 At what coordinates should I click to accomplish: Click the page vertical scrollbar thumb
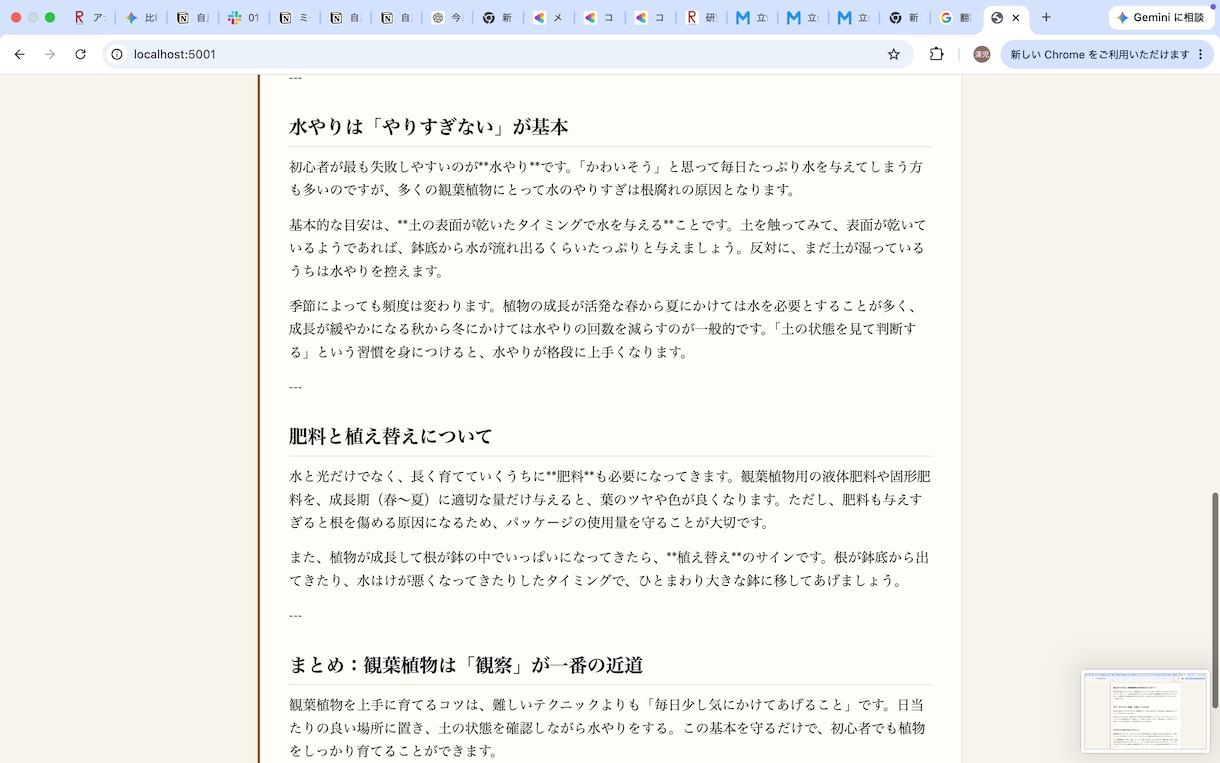click(x=1215, y=598)
